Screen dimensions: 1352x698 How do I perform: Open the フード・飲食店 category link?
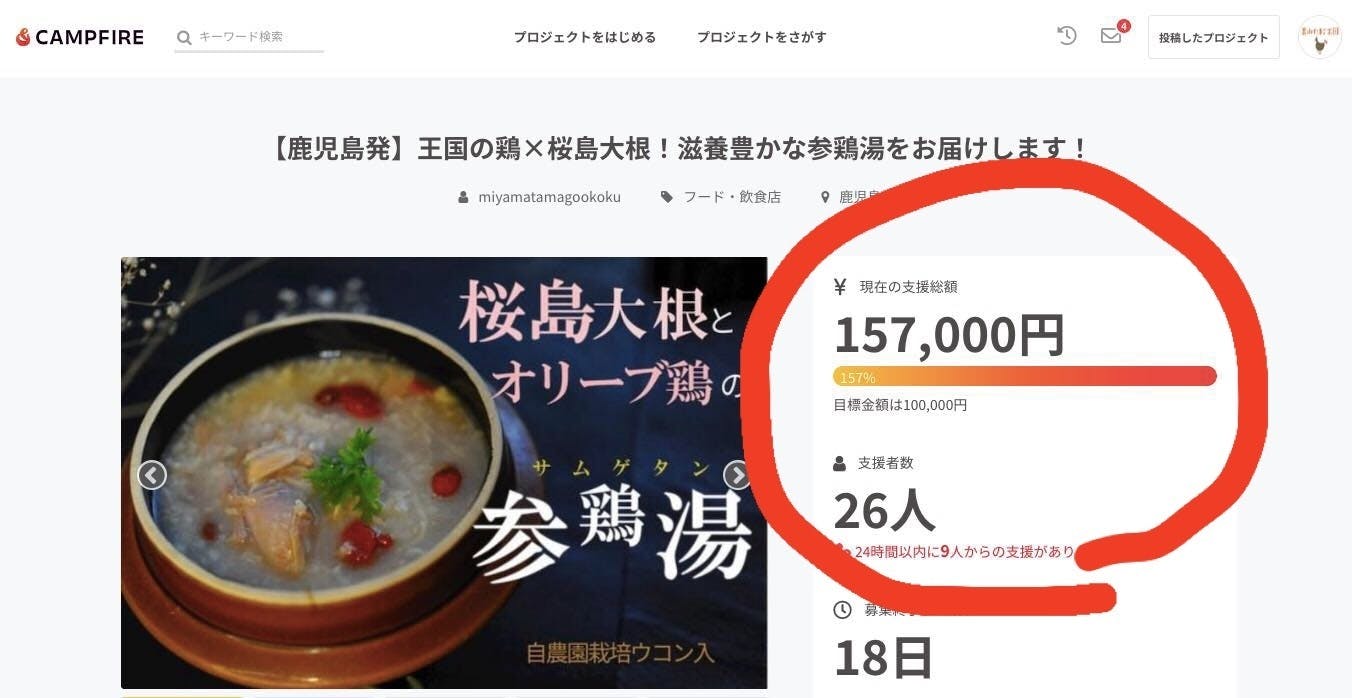click(732, 197)
